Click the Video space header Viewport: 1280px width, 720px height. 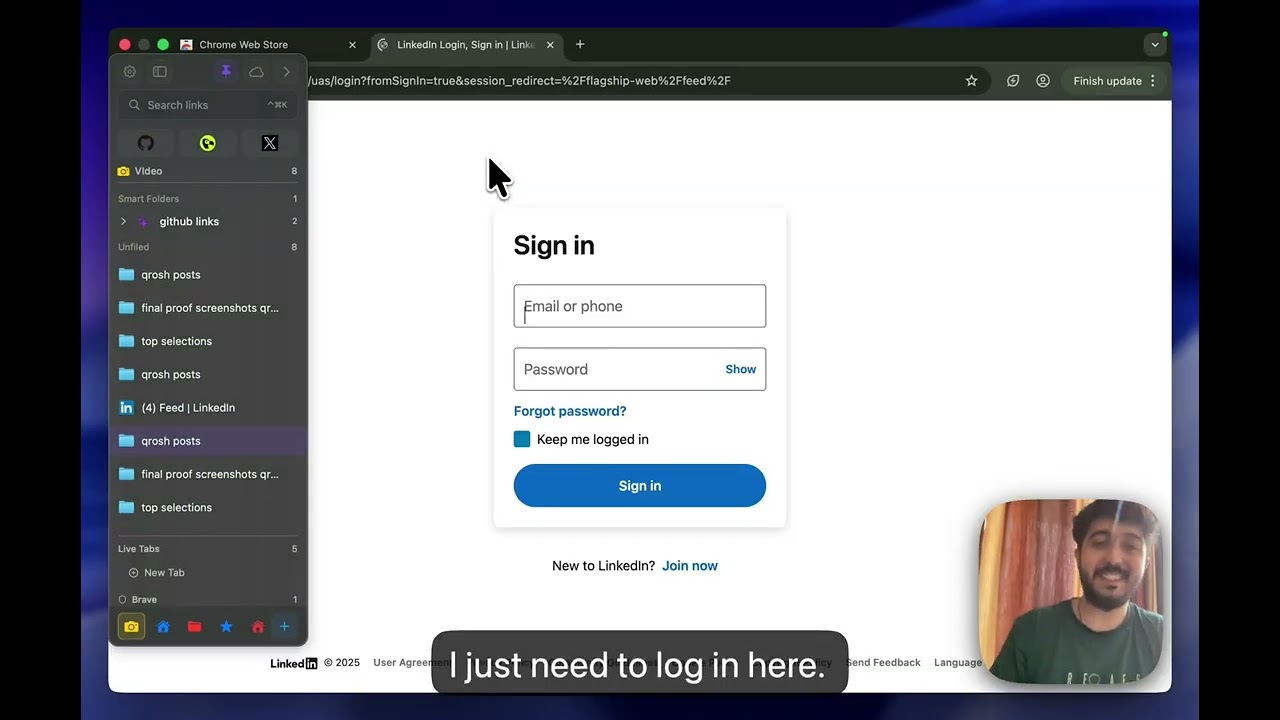[x=207, y=171]
